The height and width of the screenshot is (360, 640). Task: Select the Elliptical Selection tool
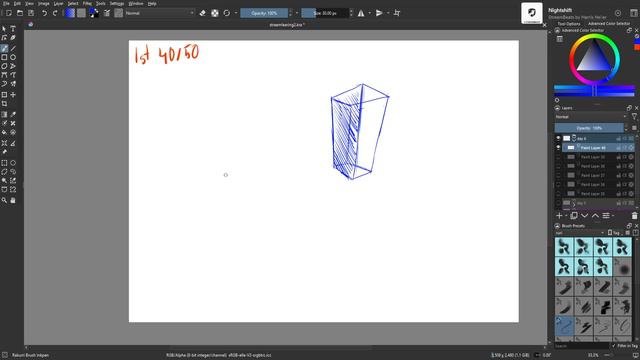coord(13,163)
